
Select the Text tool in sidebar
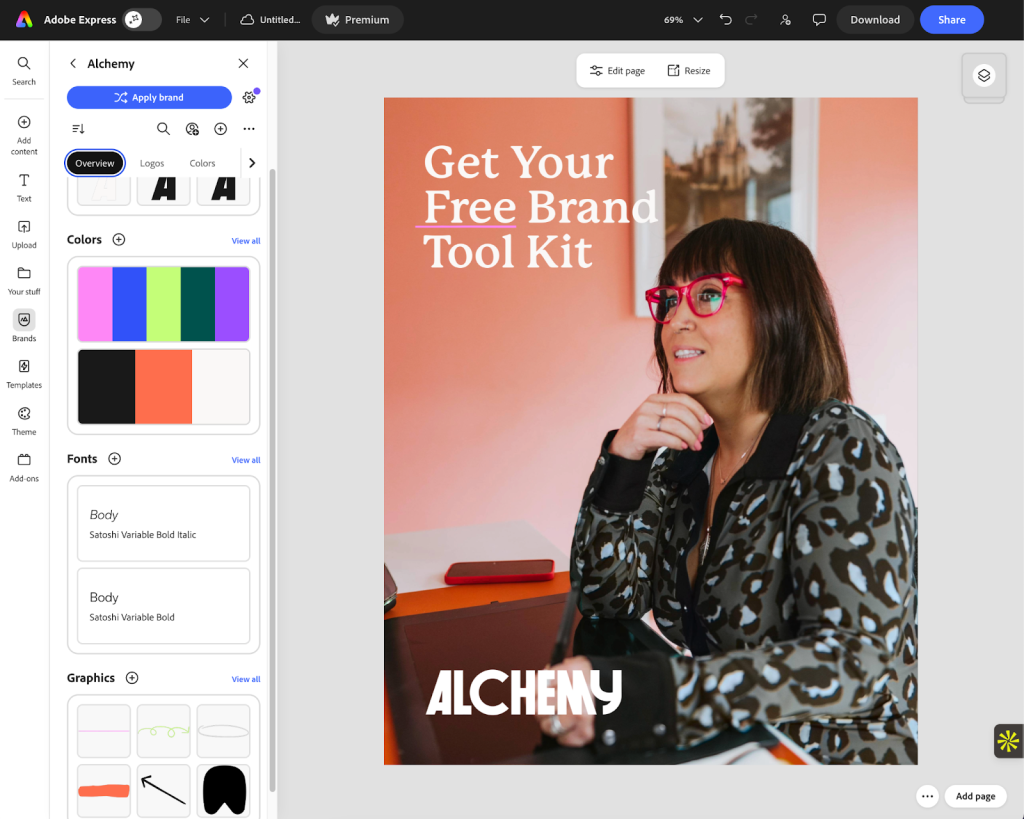click(x=24, y=188)
